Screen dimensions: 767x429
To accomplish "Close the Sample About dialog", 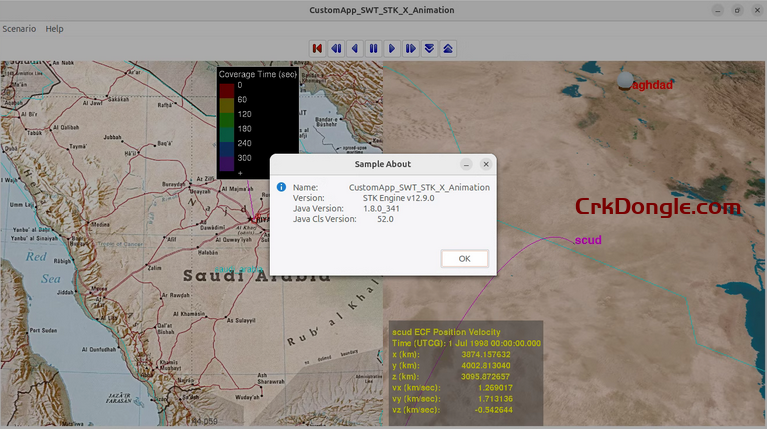I will click(486, 164).
